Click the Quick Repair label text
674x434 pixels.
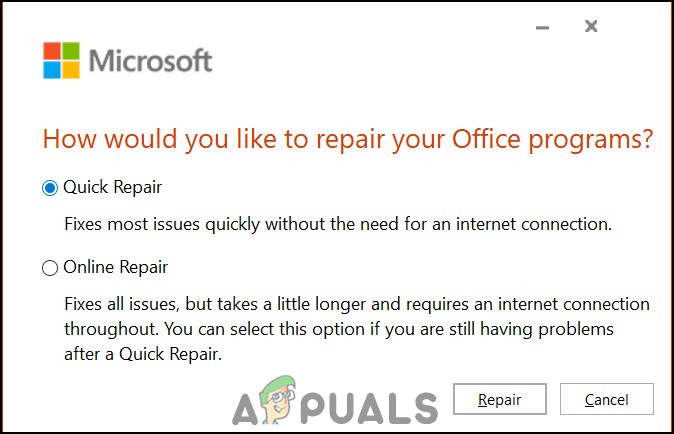112,188
